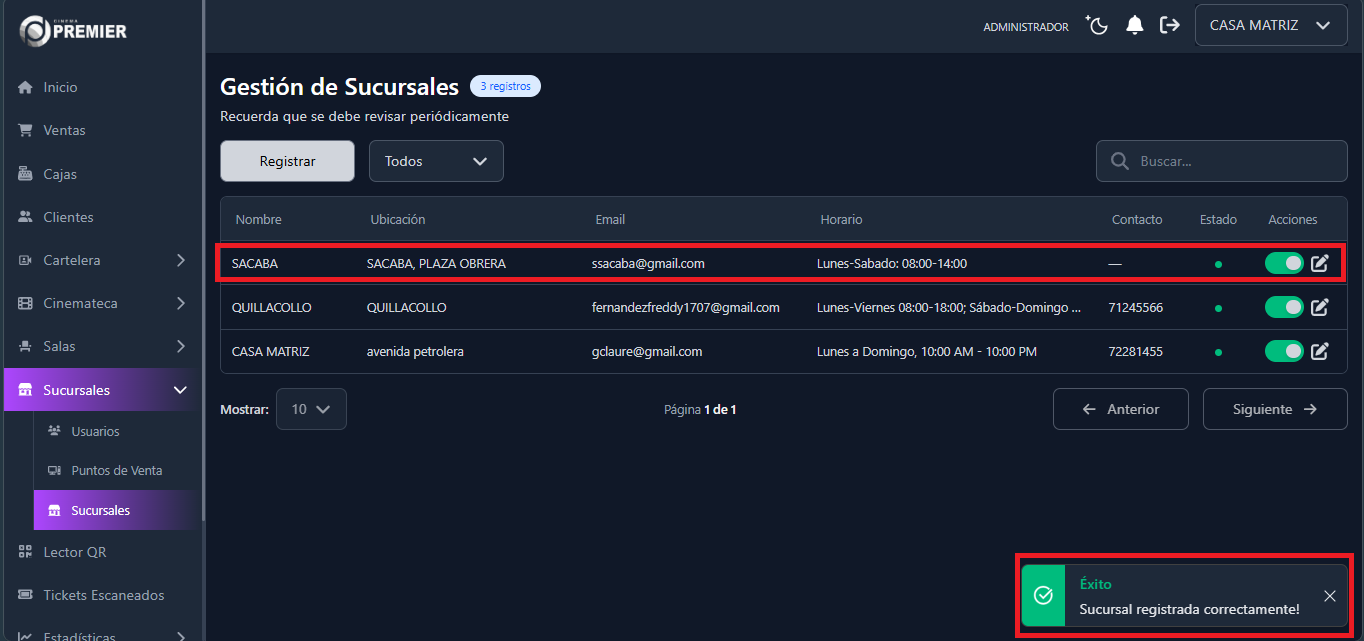Open the CASA MATRIZ branch selector

(x=1270, y=26)
